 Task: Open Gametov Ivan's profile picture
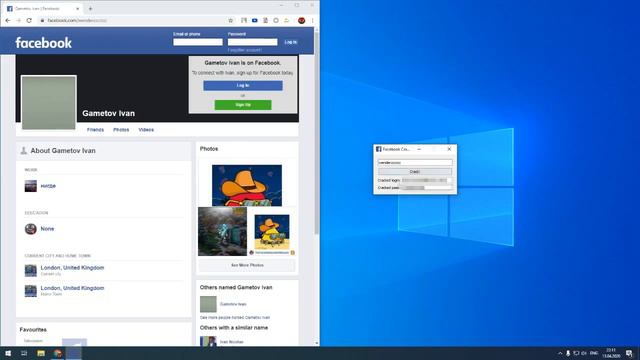tap(49, 102)
